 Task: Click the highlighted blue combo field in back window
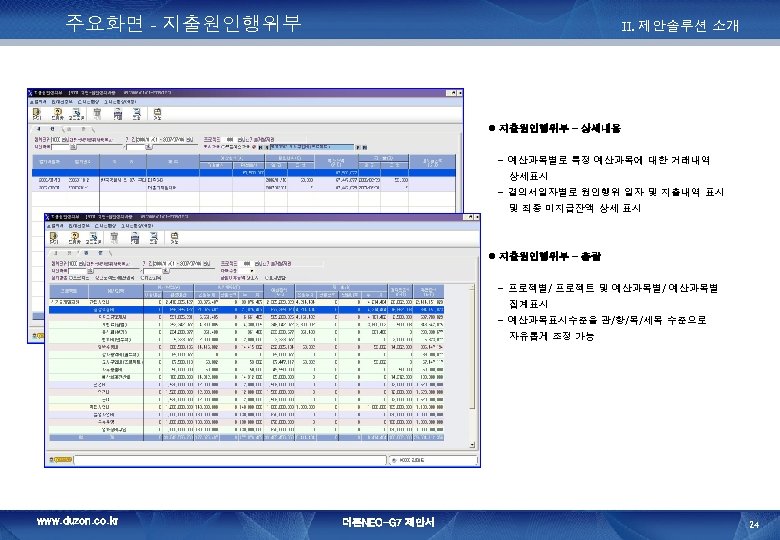[x=312, y=147]
